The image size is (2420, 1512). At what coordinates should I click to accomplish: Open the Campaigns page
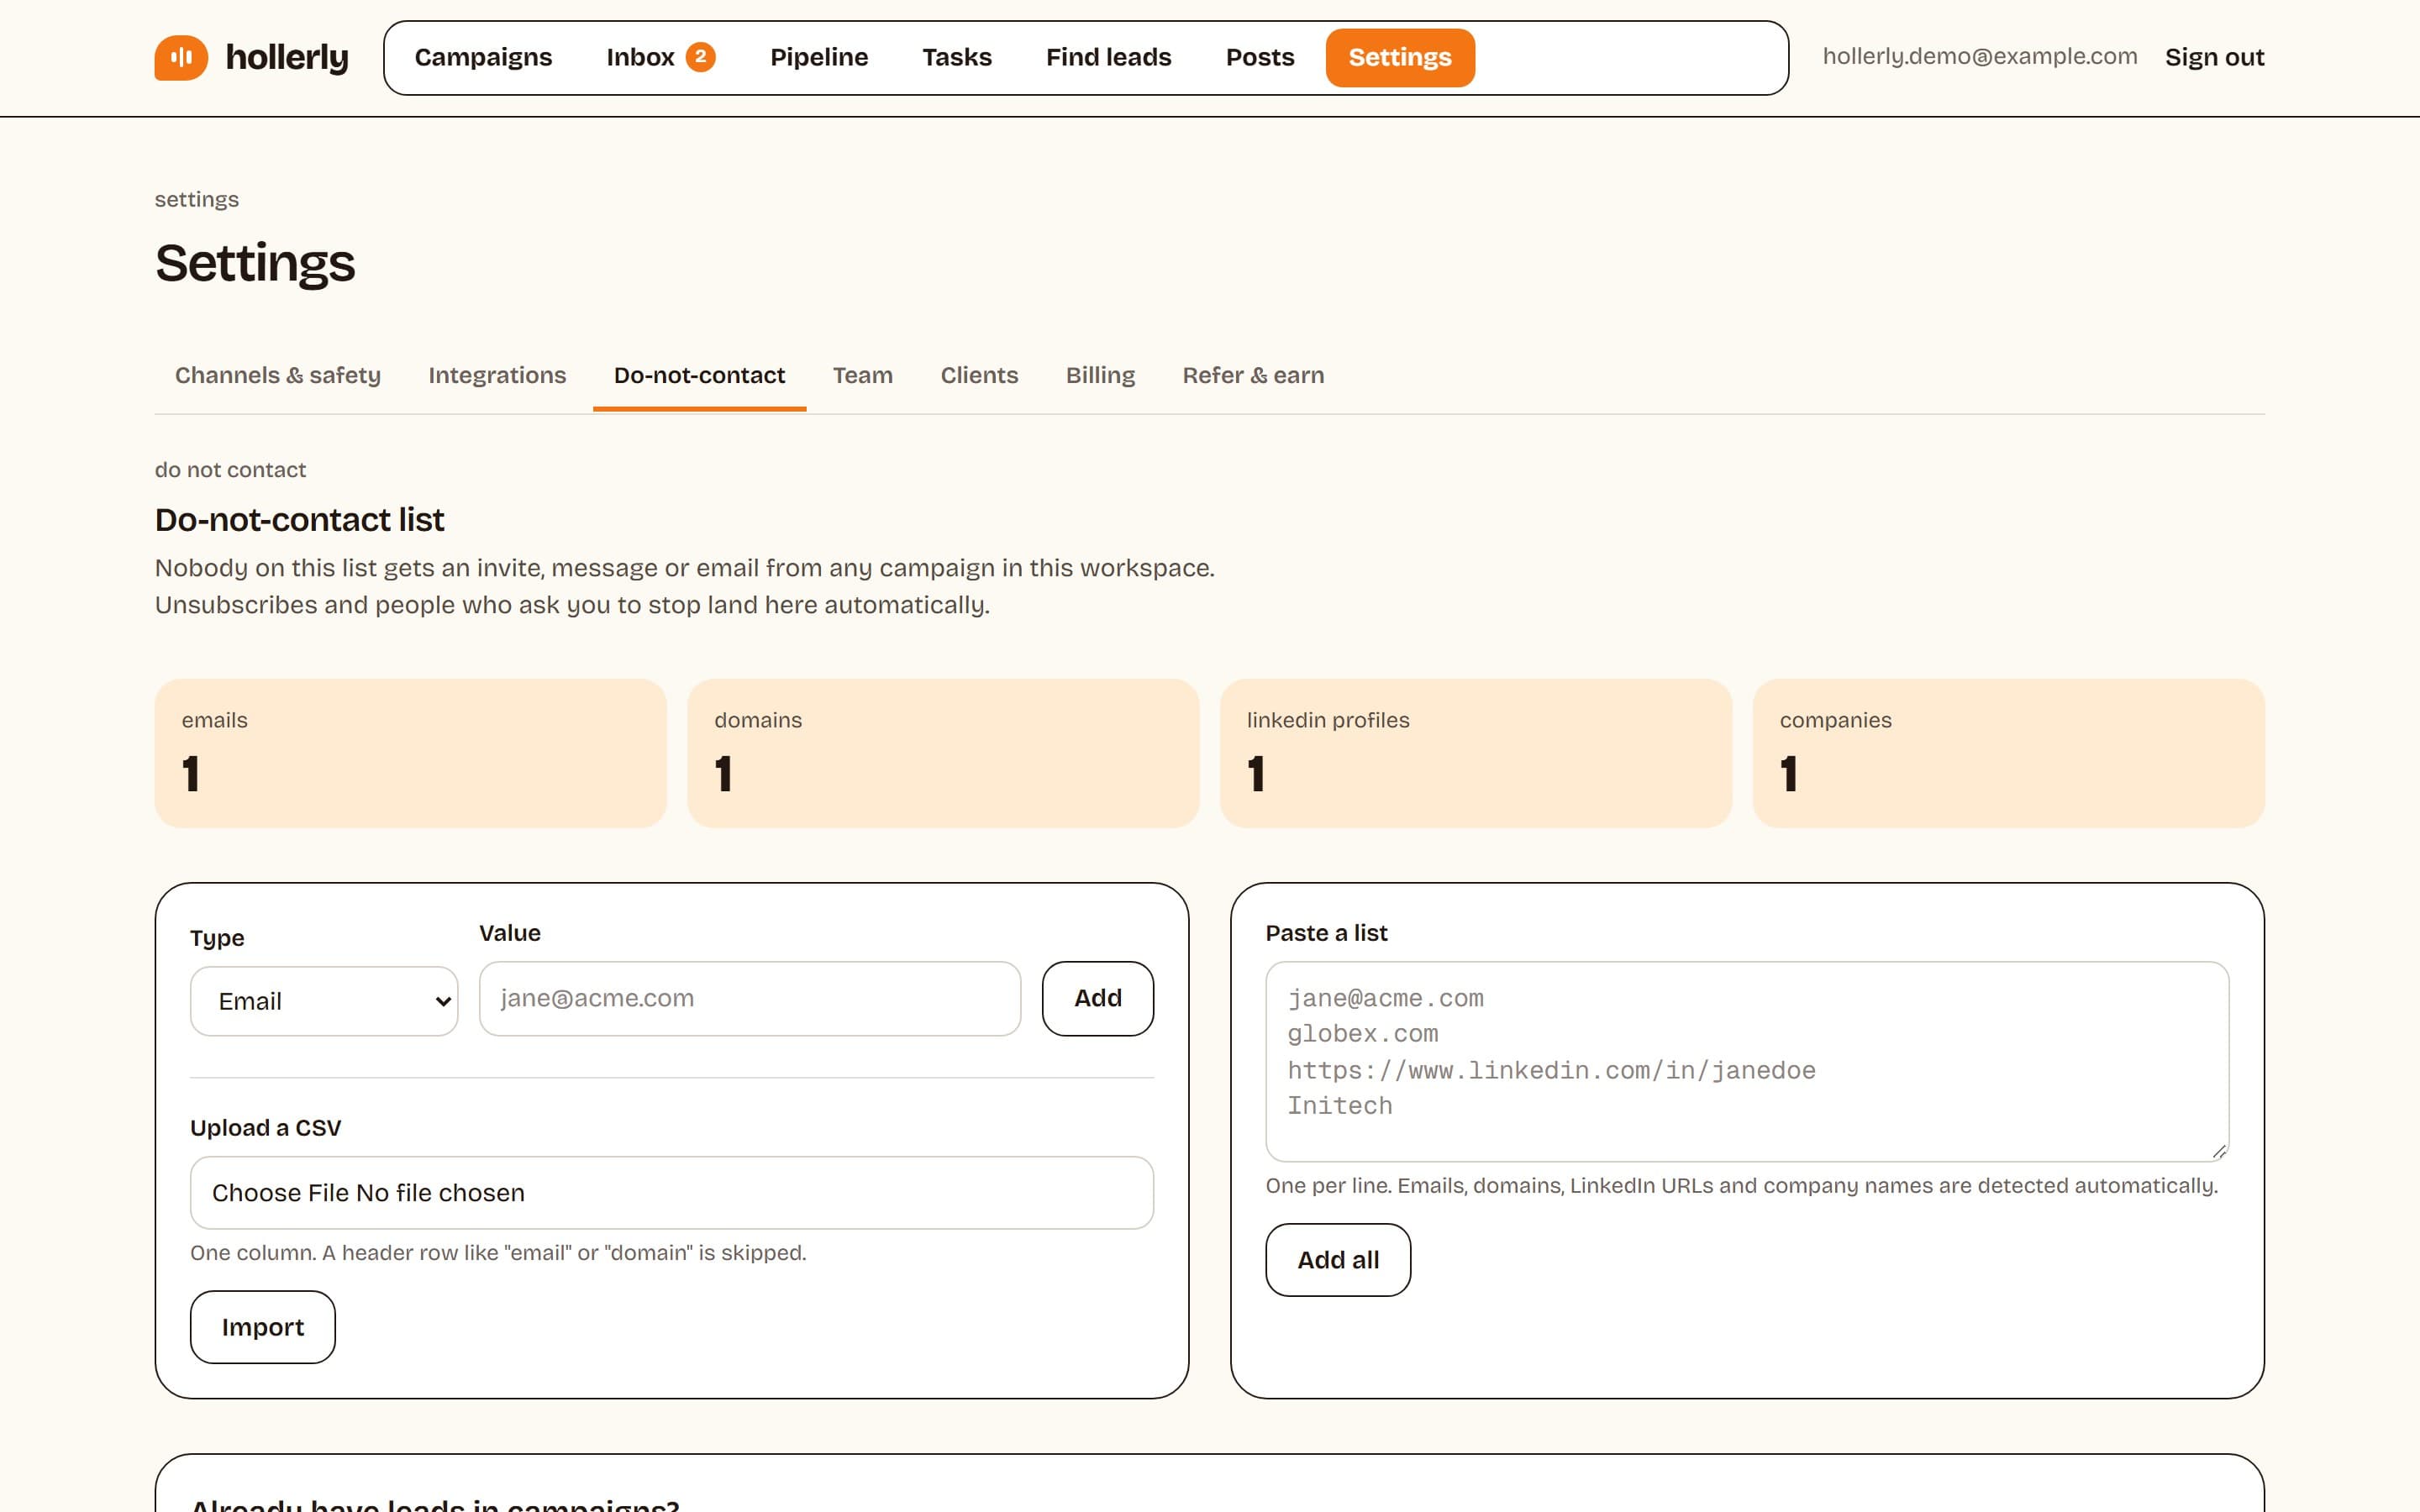[483, 57]
